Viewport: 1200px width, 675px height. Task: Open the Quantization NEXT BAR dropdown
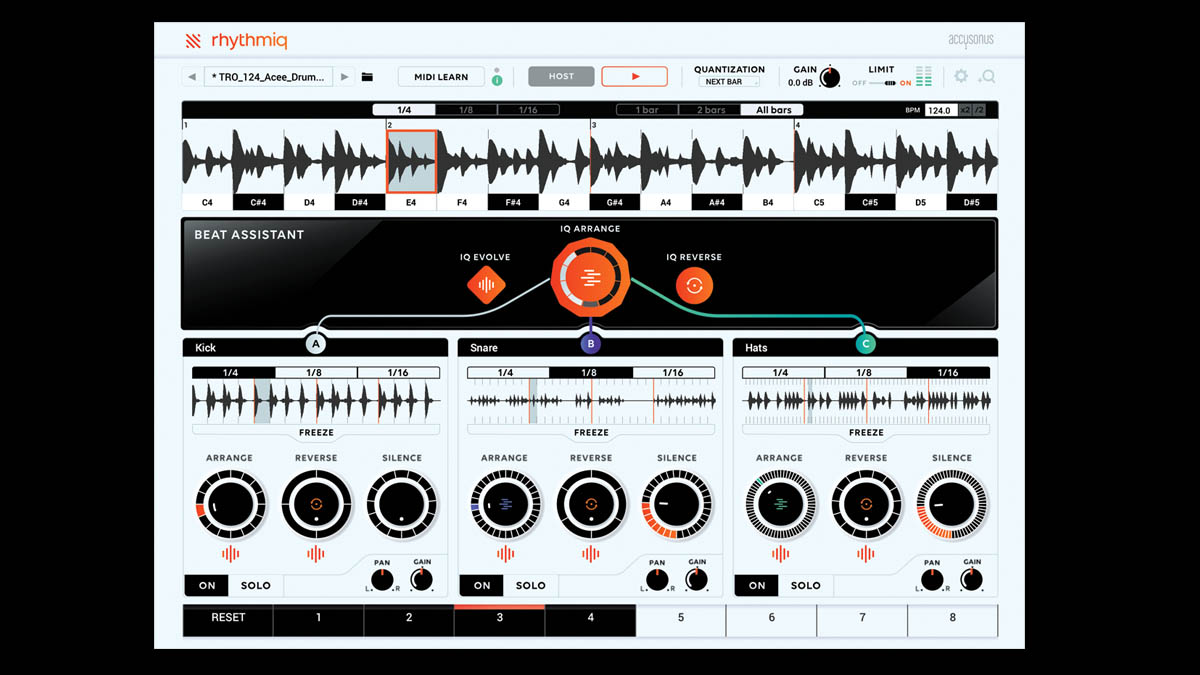(729, 82)
